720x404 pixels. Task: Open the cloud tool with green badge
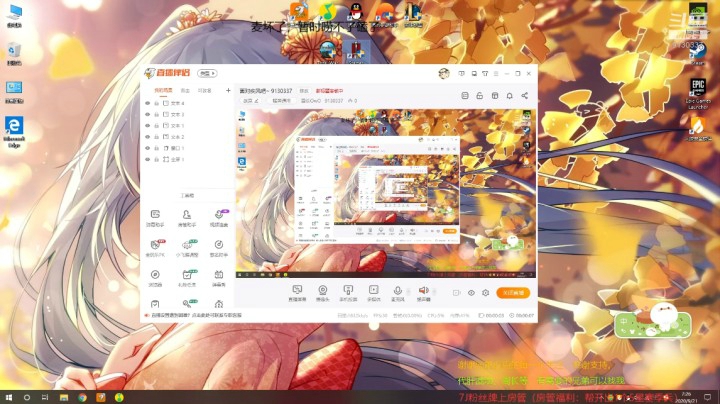[186, 247]
